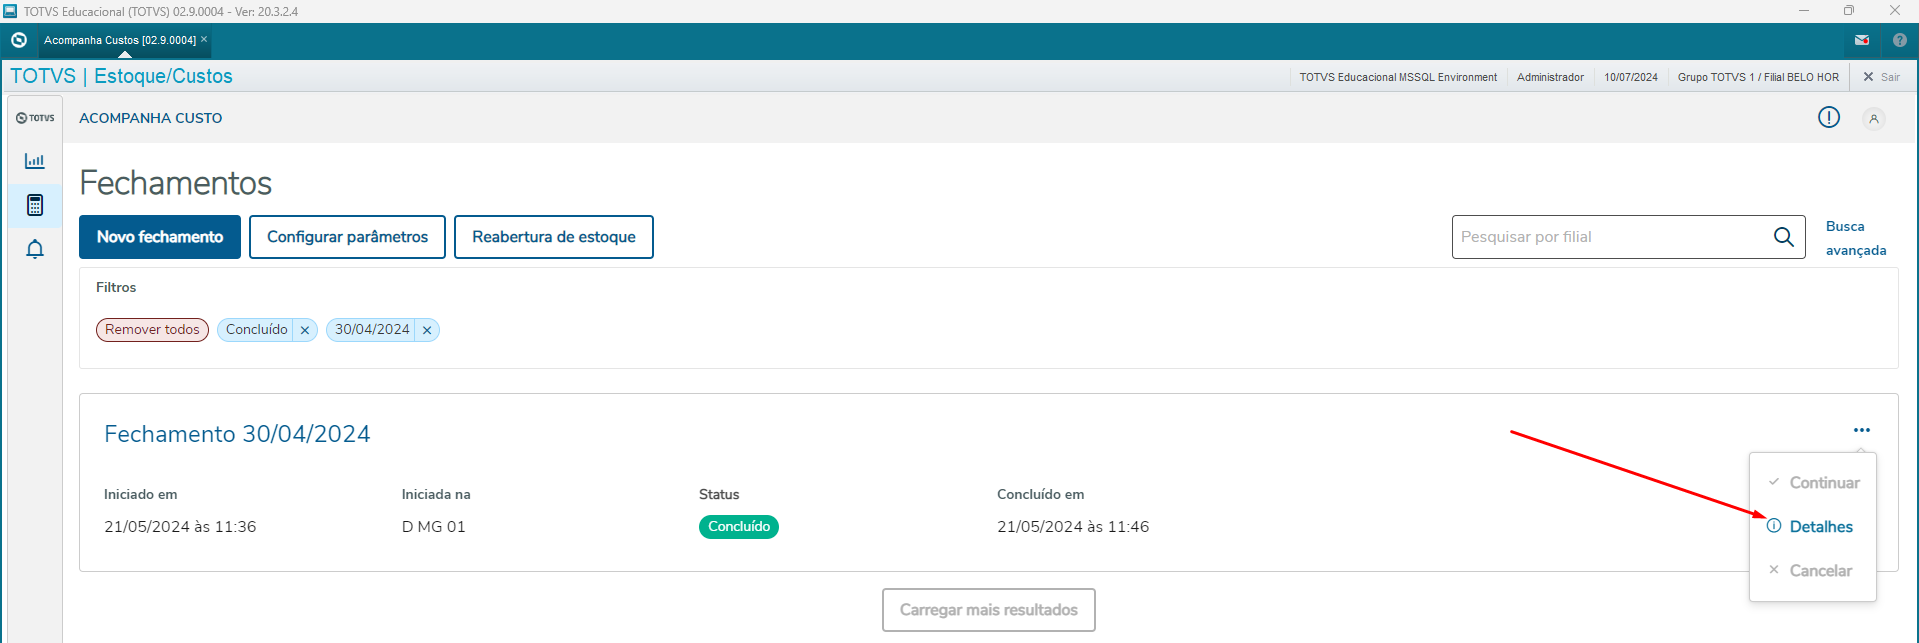This screenshot has width=1919, height=643.
Task: Click the circled exclamation info icon
Action: pos(1829,118)
